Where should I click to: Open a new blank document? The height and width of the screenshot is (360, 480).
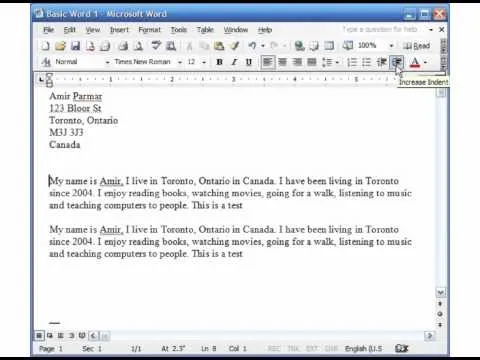[45, 46]
